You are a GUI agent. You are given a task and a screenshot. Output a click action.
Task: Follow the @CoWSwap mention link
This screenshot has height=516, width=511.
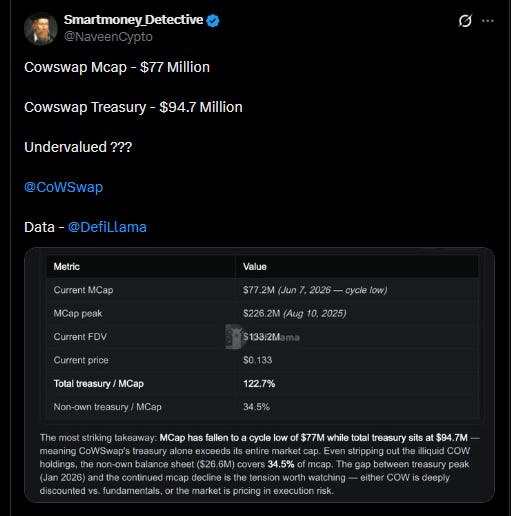63,187
